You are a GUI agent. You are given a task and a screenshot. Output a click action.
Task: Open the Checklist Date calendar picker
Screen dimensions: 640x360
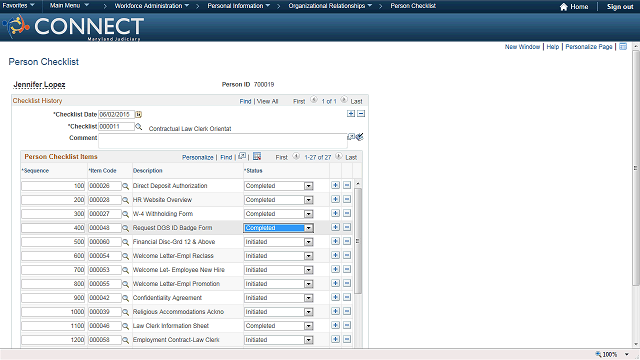(138, 115)
